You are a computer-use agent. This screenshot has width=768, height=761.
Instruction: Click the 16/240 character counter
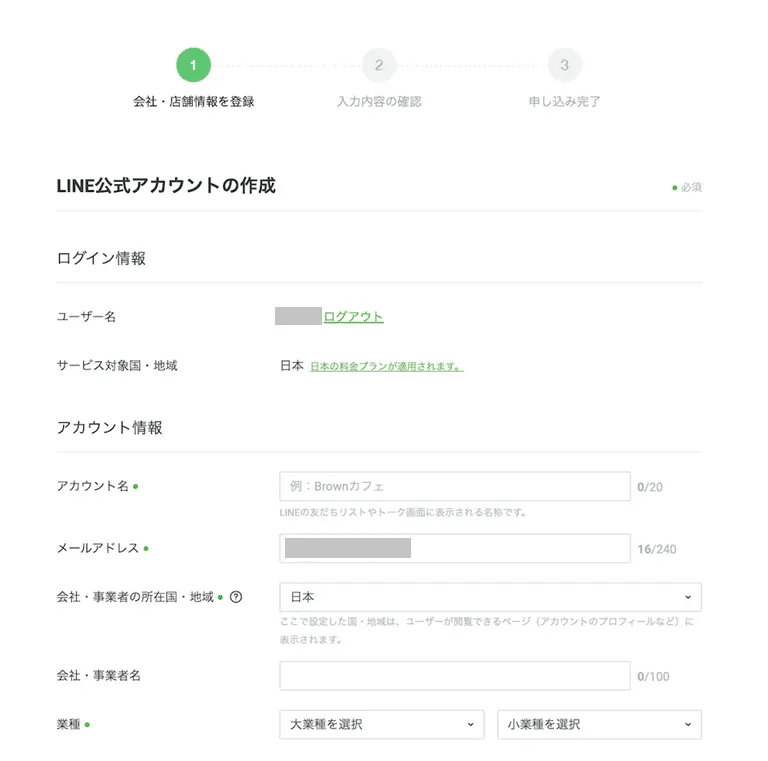(656, 549)
